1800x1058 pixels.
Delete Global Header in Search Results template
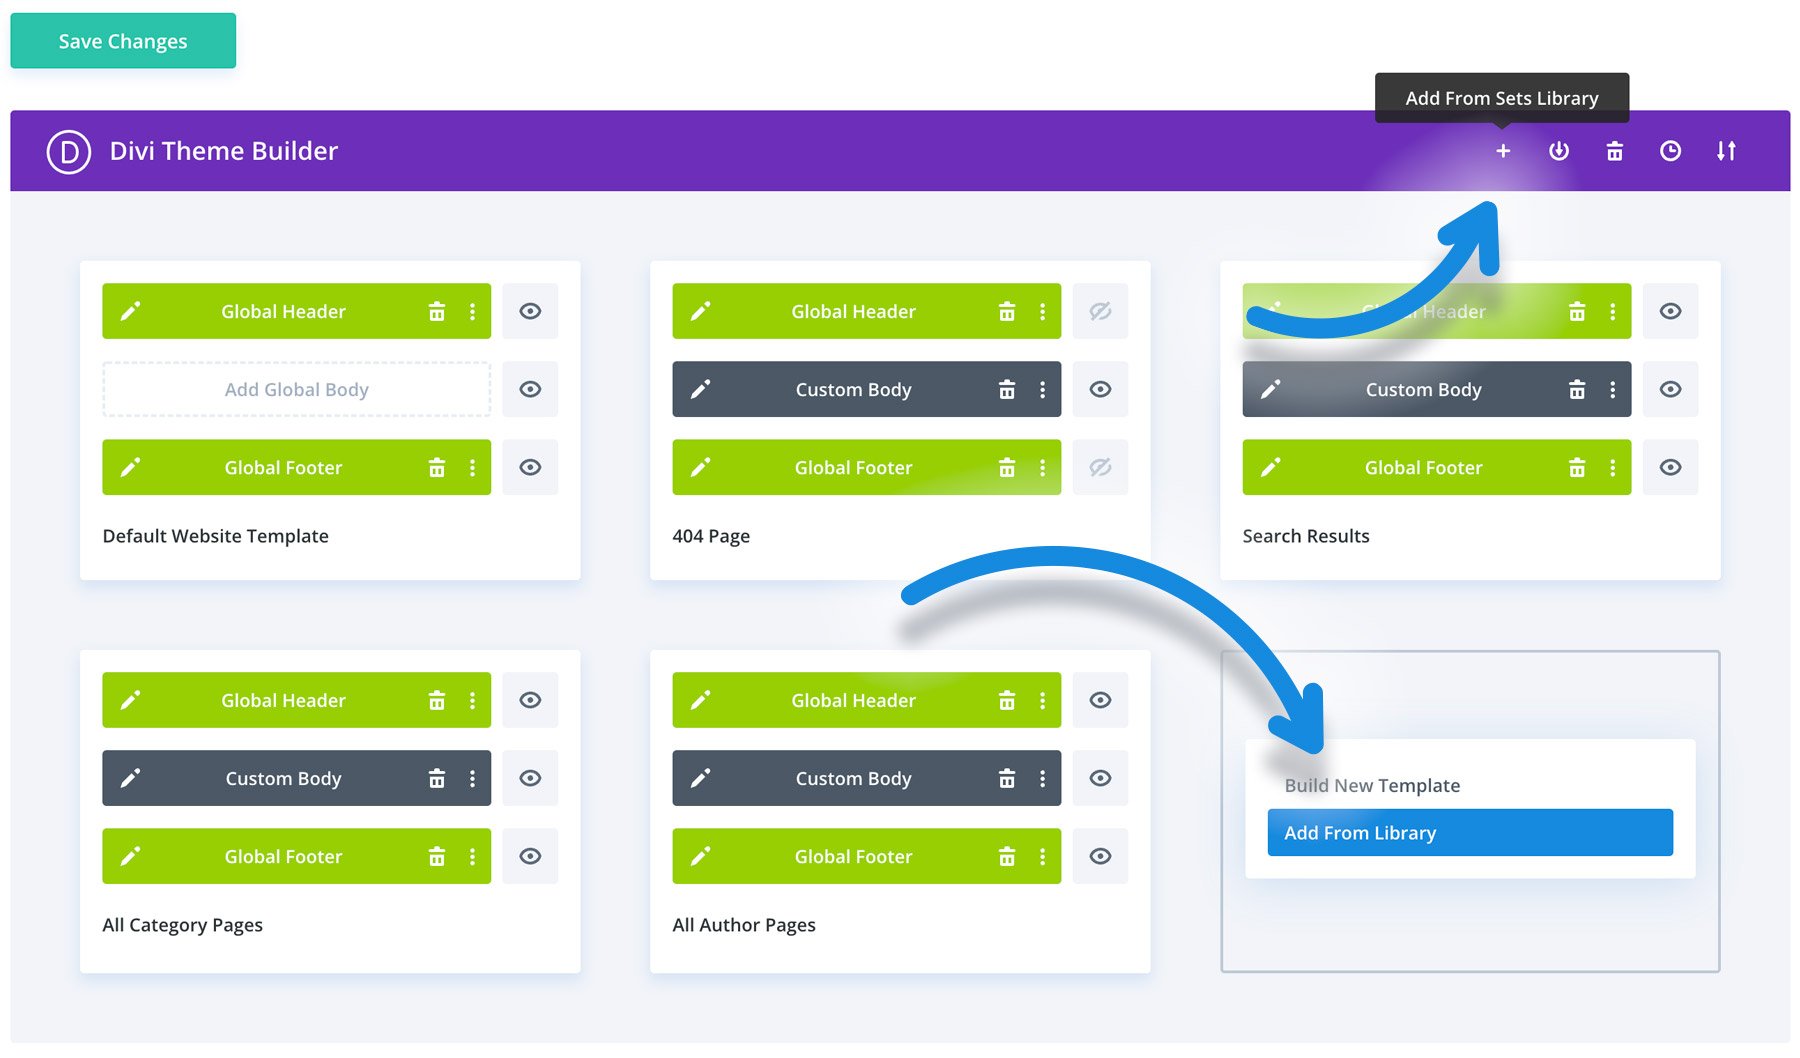pos(1577,311)
